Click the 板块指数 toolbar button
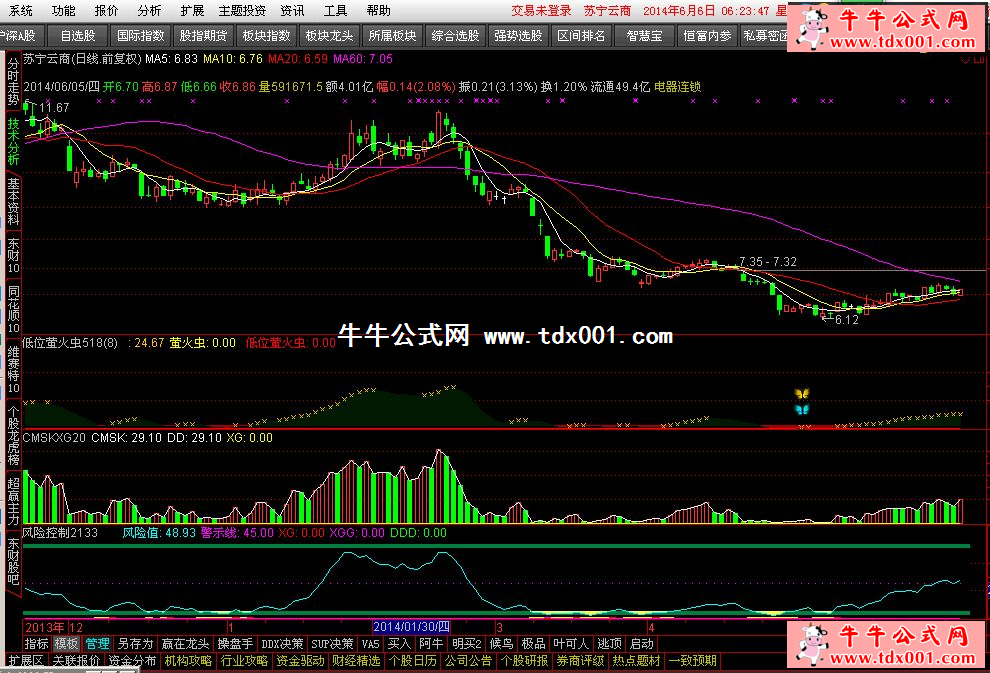Viewport: 990px width, 673px height. pyautogui.click(x=266, y=35)
